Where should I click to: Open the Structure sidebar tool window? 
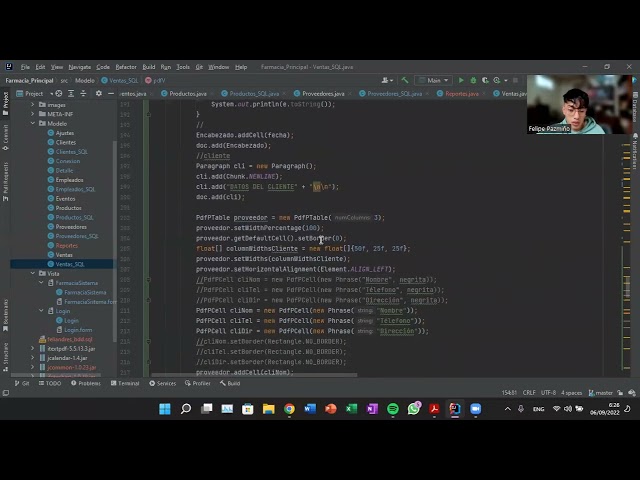tap(5, 357)
